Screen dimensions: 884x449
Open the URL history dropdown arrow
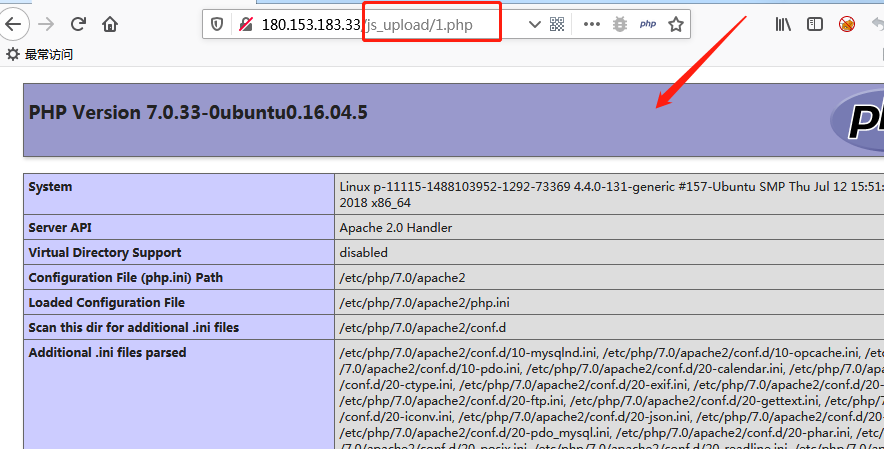(534, 24)
